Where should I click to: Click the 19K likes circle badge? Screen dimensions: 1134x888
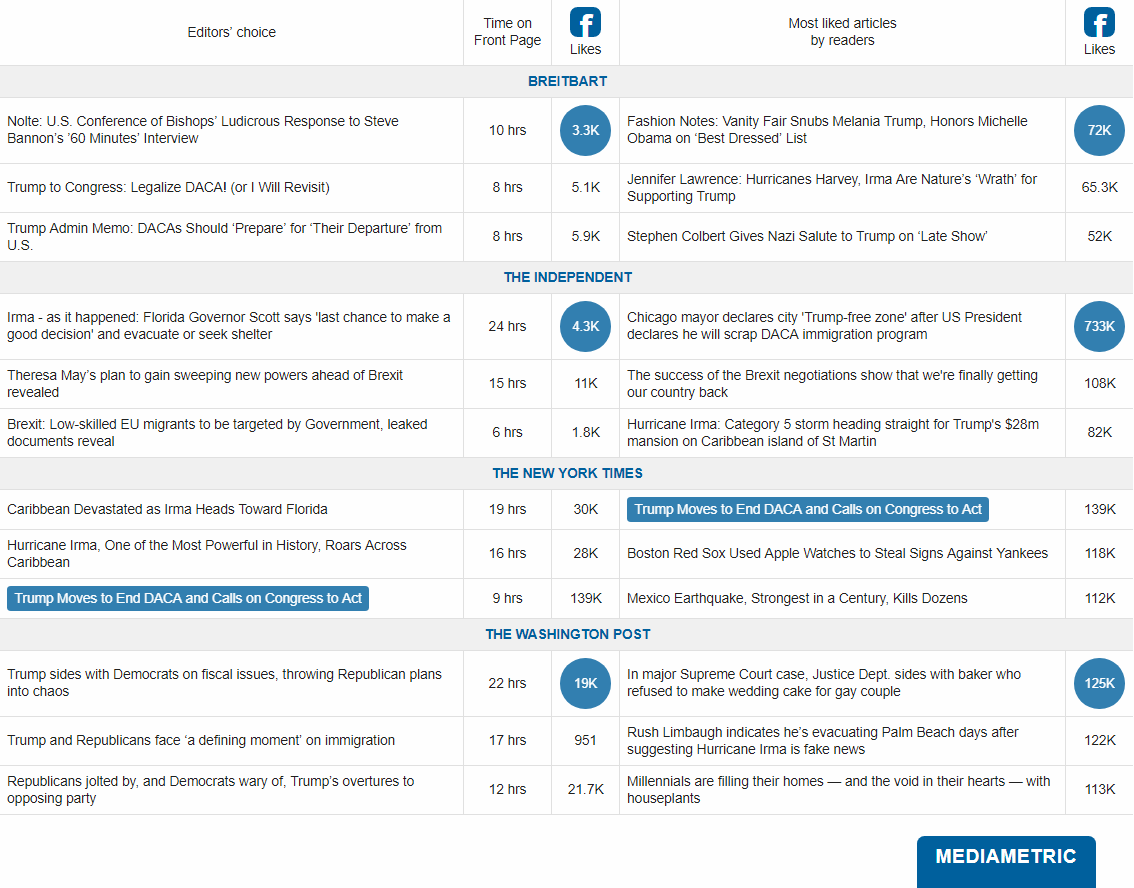[x=585, y=683]
